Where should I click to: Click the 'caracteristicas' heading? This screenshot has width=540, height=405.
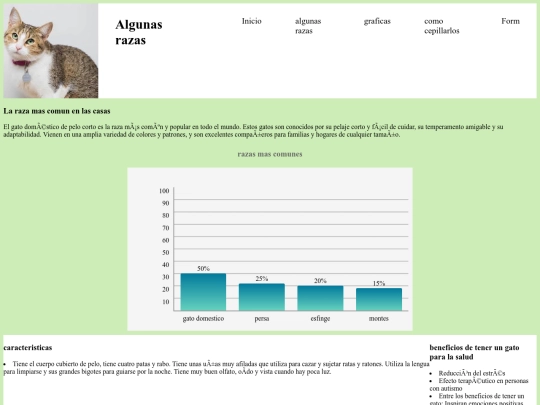(28, 347)
